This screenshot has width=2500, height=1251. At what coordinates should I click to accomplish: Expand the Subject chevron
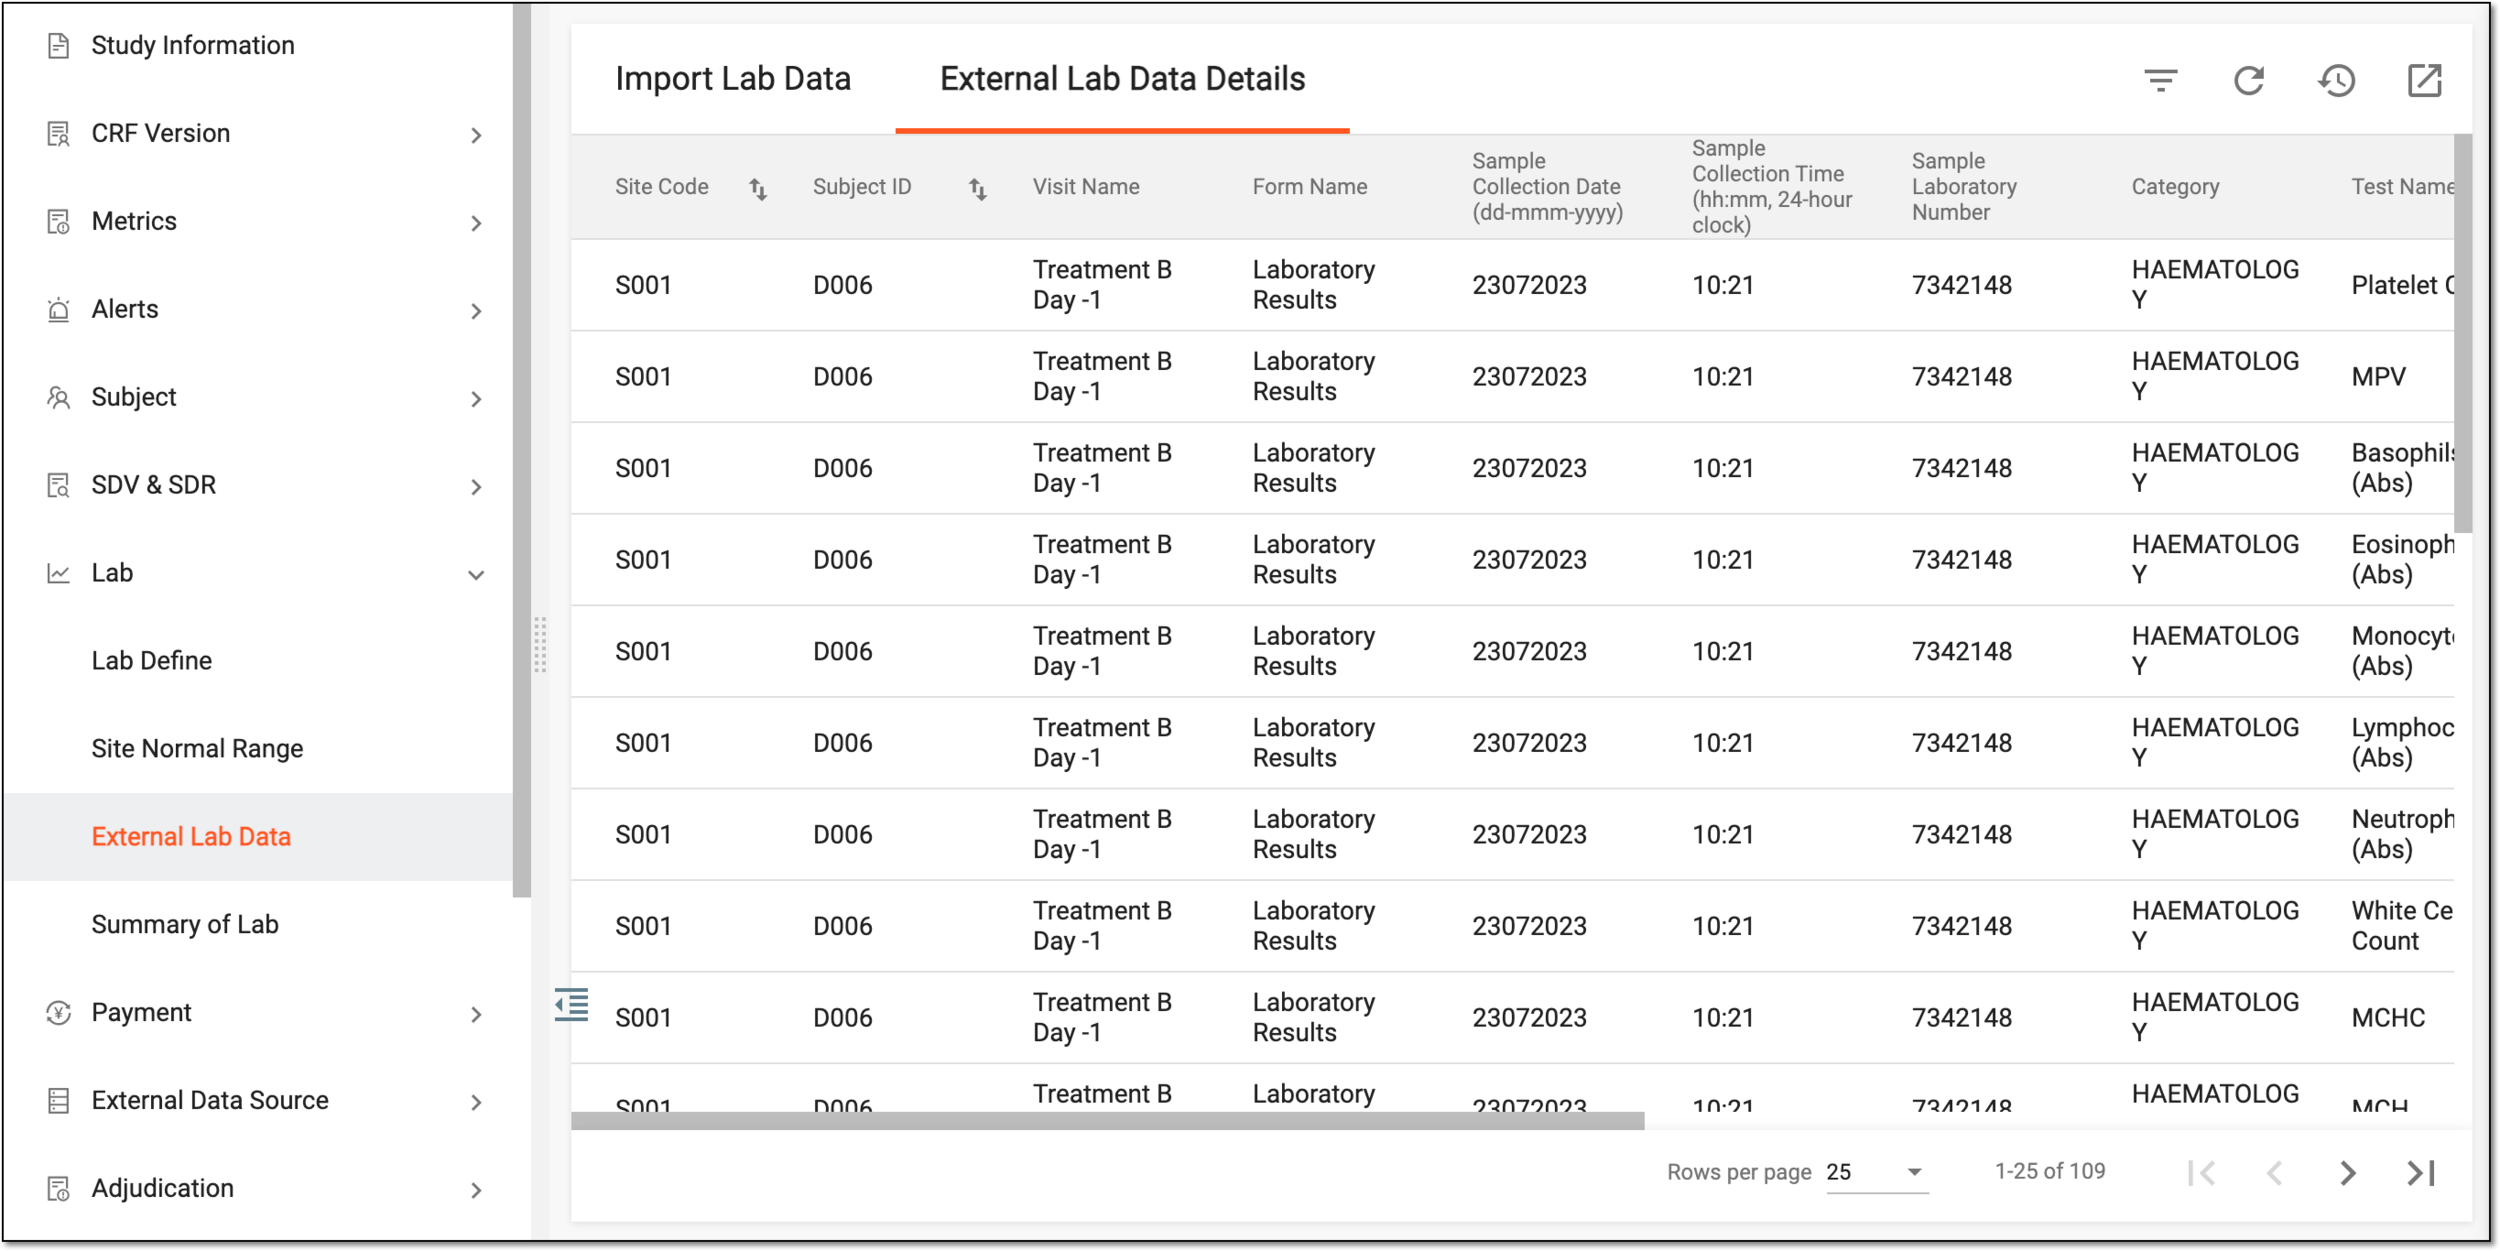coord(476,399)
